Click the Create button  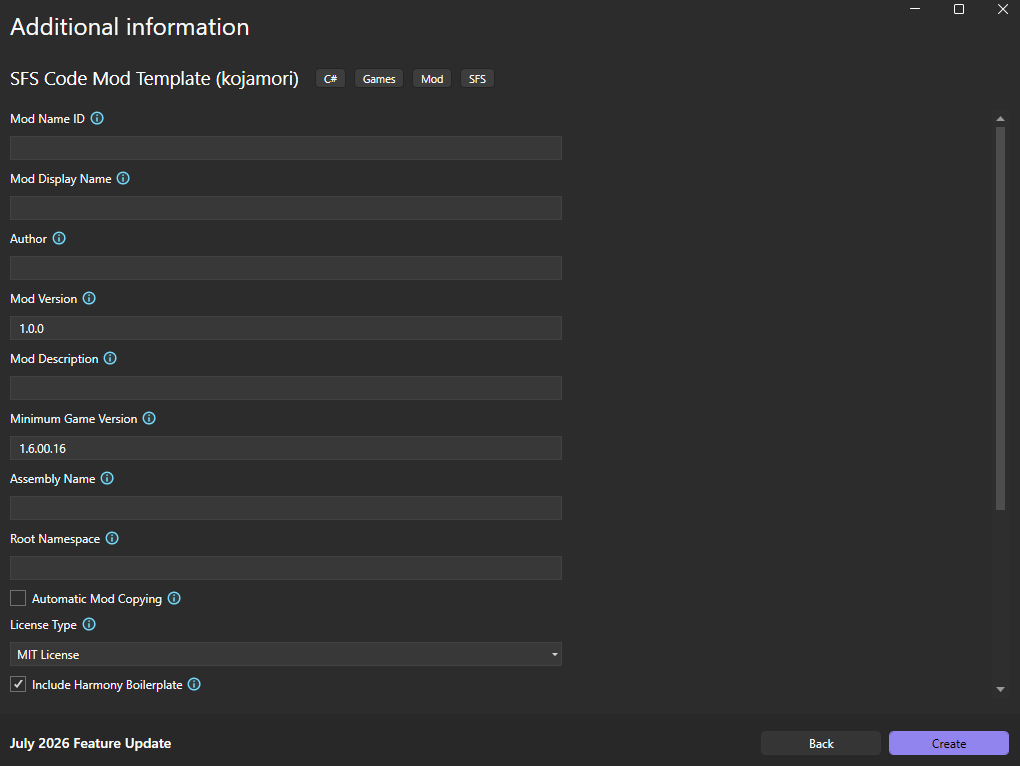pos(948,743)
